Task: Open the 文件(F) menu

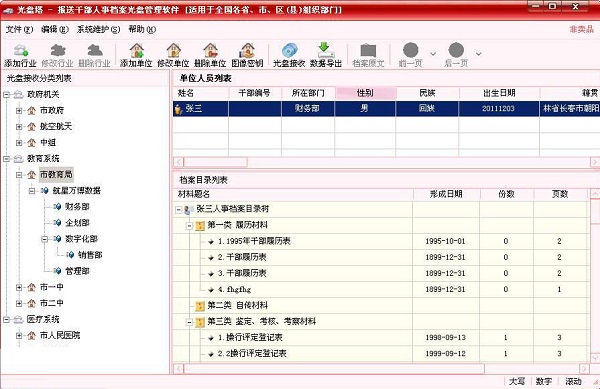Action: point(19,29)
